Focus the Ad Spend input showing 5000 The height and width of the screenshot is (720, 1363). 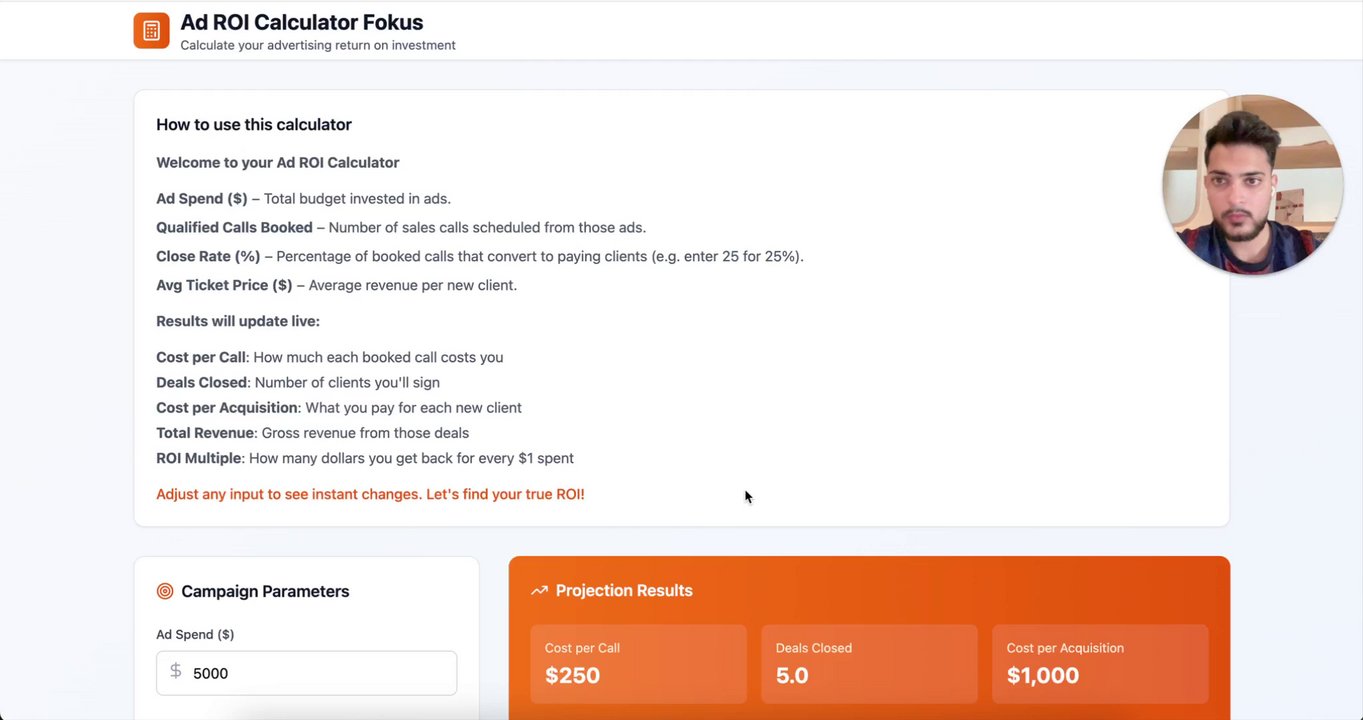click(320, 673)
